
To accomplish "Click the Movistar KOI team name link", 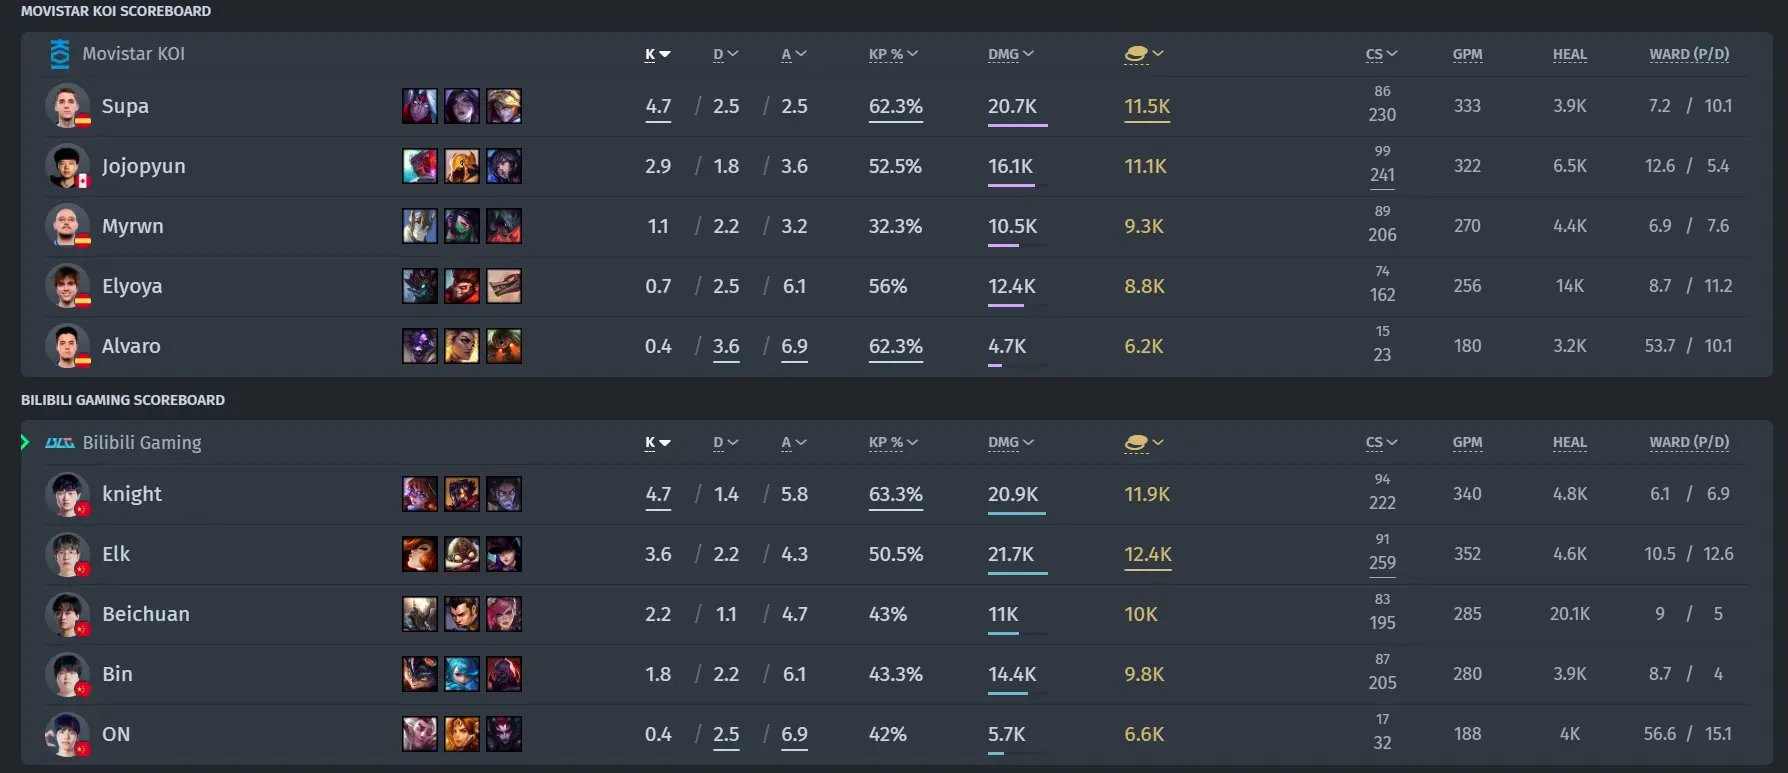I will (x=133, y=54).
